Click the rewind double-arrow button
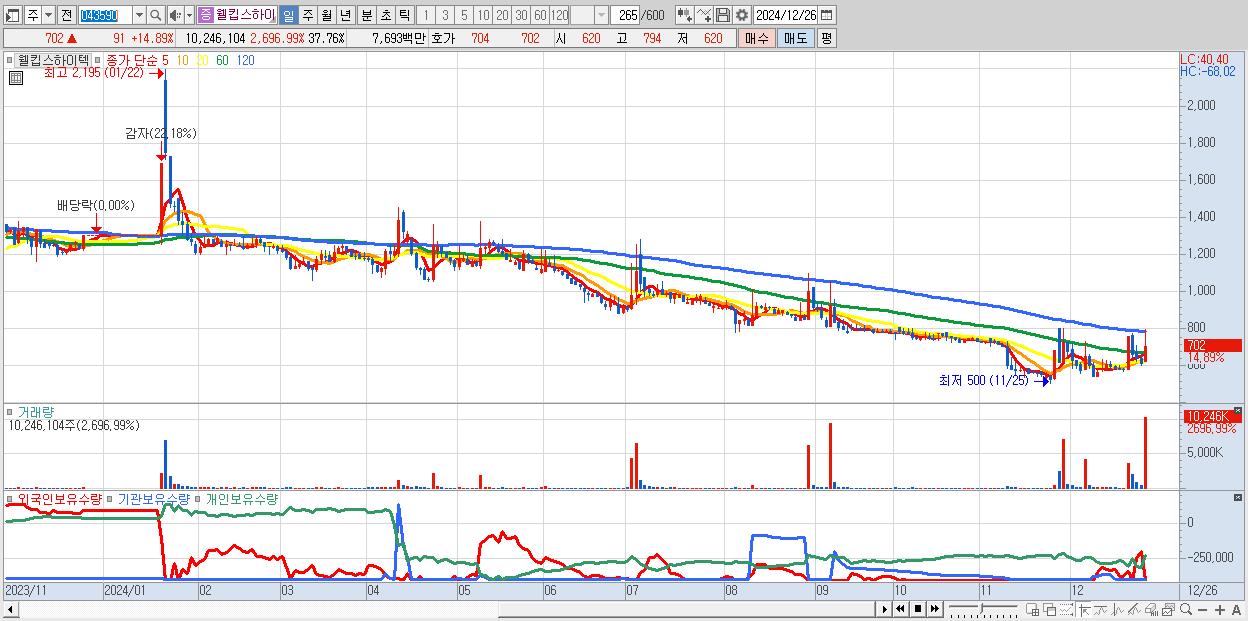 pos(900,609)
